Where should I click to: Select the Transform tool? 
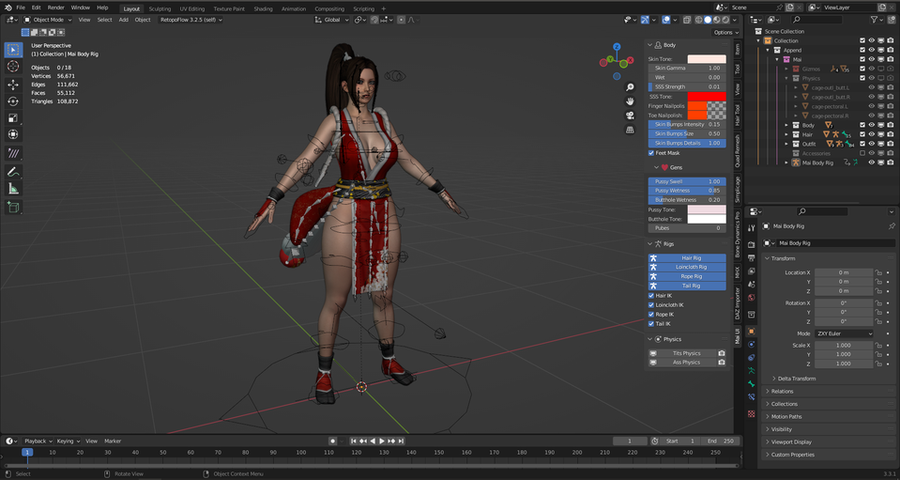click(x=13, y=134)
